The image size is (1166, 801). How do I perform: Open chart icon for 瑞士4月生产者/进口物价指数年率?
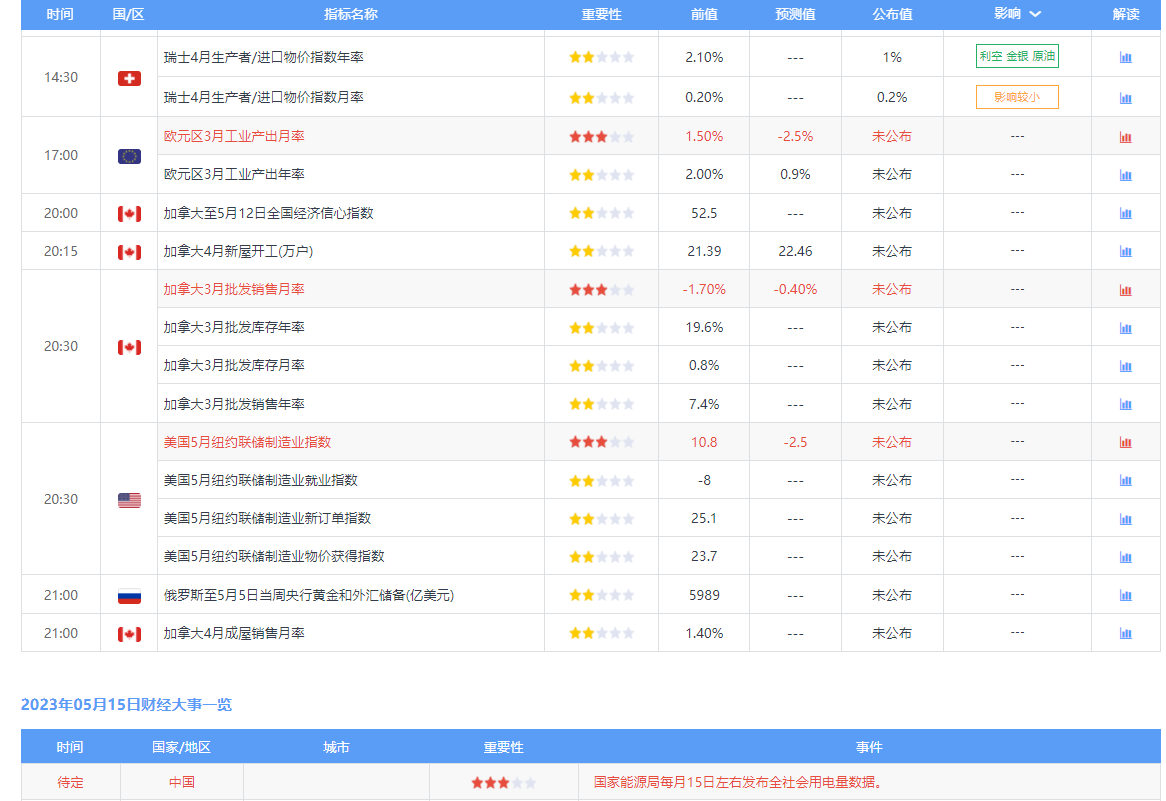[x=1126, y=57]
